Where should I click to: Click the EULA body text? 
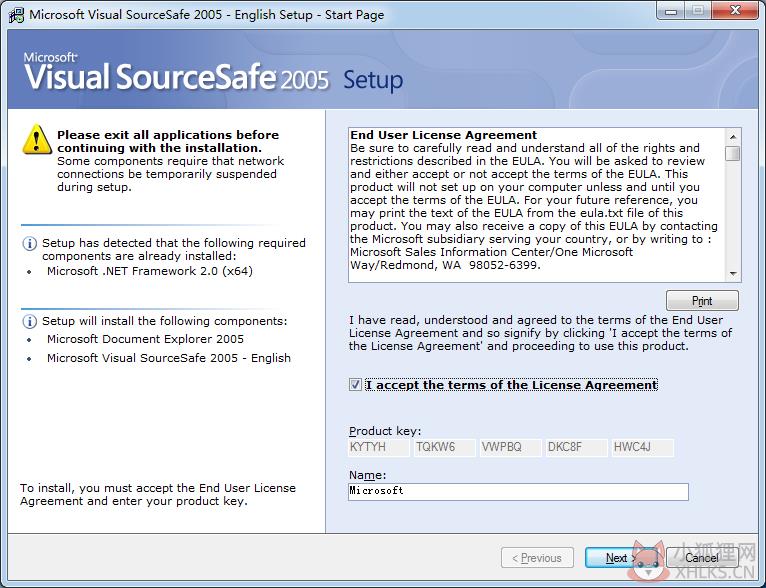(x=533, y=207)
